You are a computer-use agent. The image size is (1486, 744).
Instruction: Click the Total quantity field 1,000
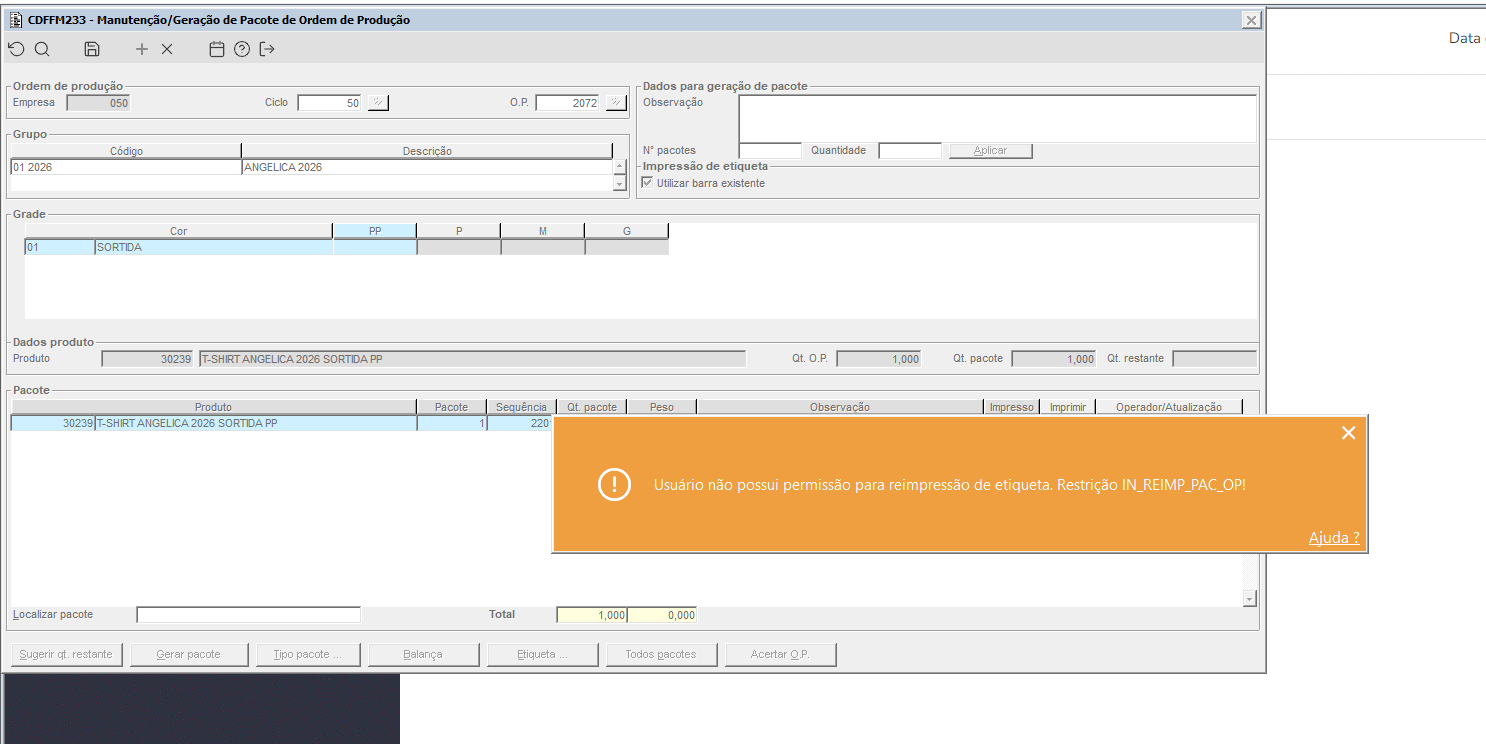591,614
